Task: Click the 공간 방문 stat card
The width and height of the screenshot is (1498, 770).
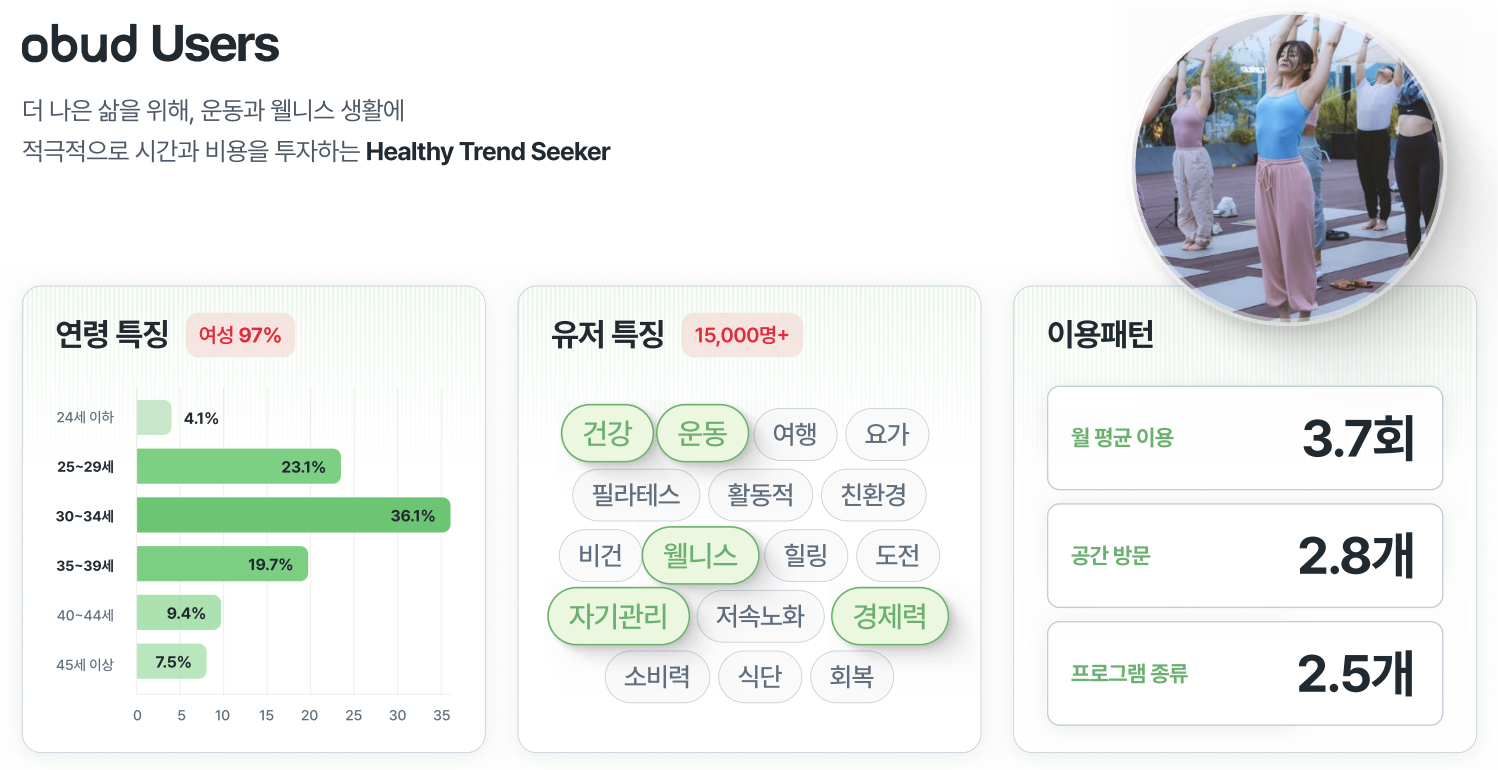Action: click(1244, 556)
